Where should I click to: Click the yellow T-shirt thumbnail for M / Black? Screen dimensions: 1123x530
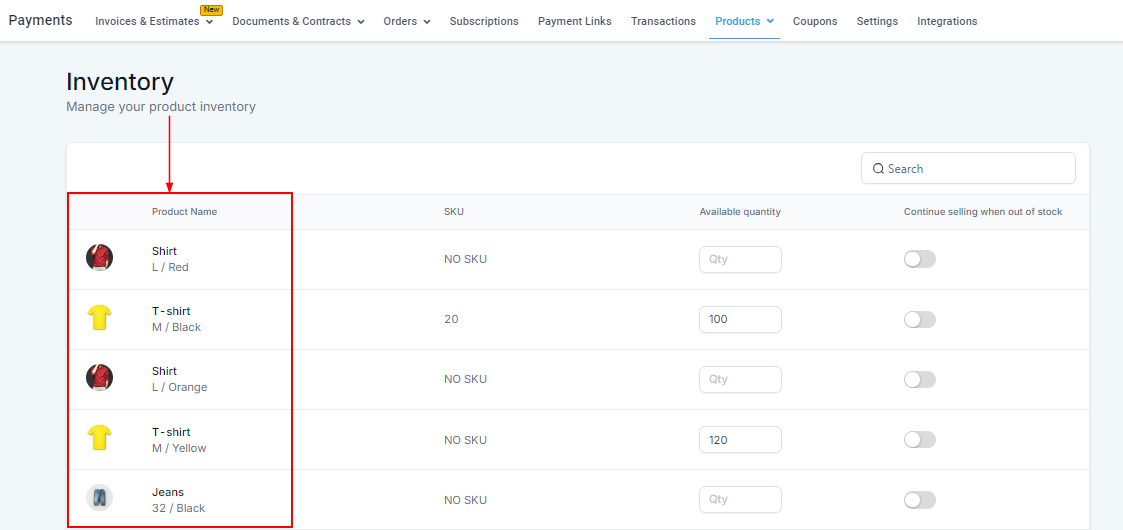100,317
